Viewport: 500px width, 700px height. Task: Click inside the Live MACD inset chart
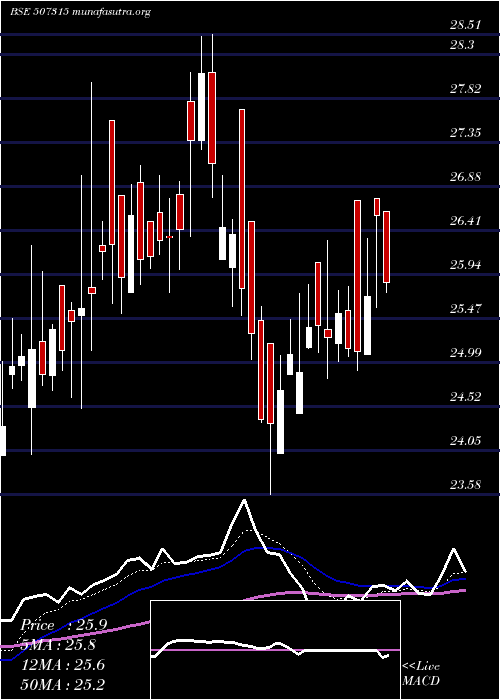point(275,650)
